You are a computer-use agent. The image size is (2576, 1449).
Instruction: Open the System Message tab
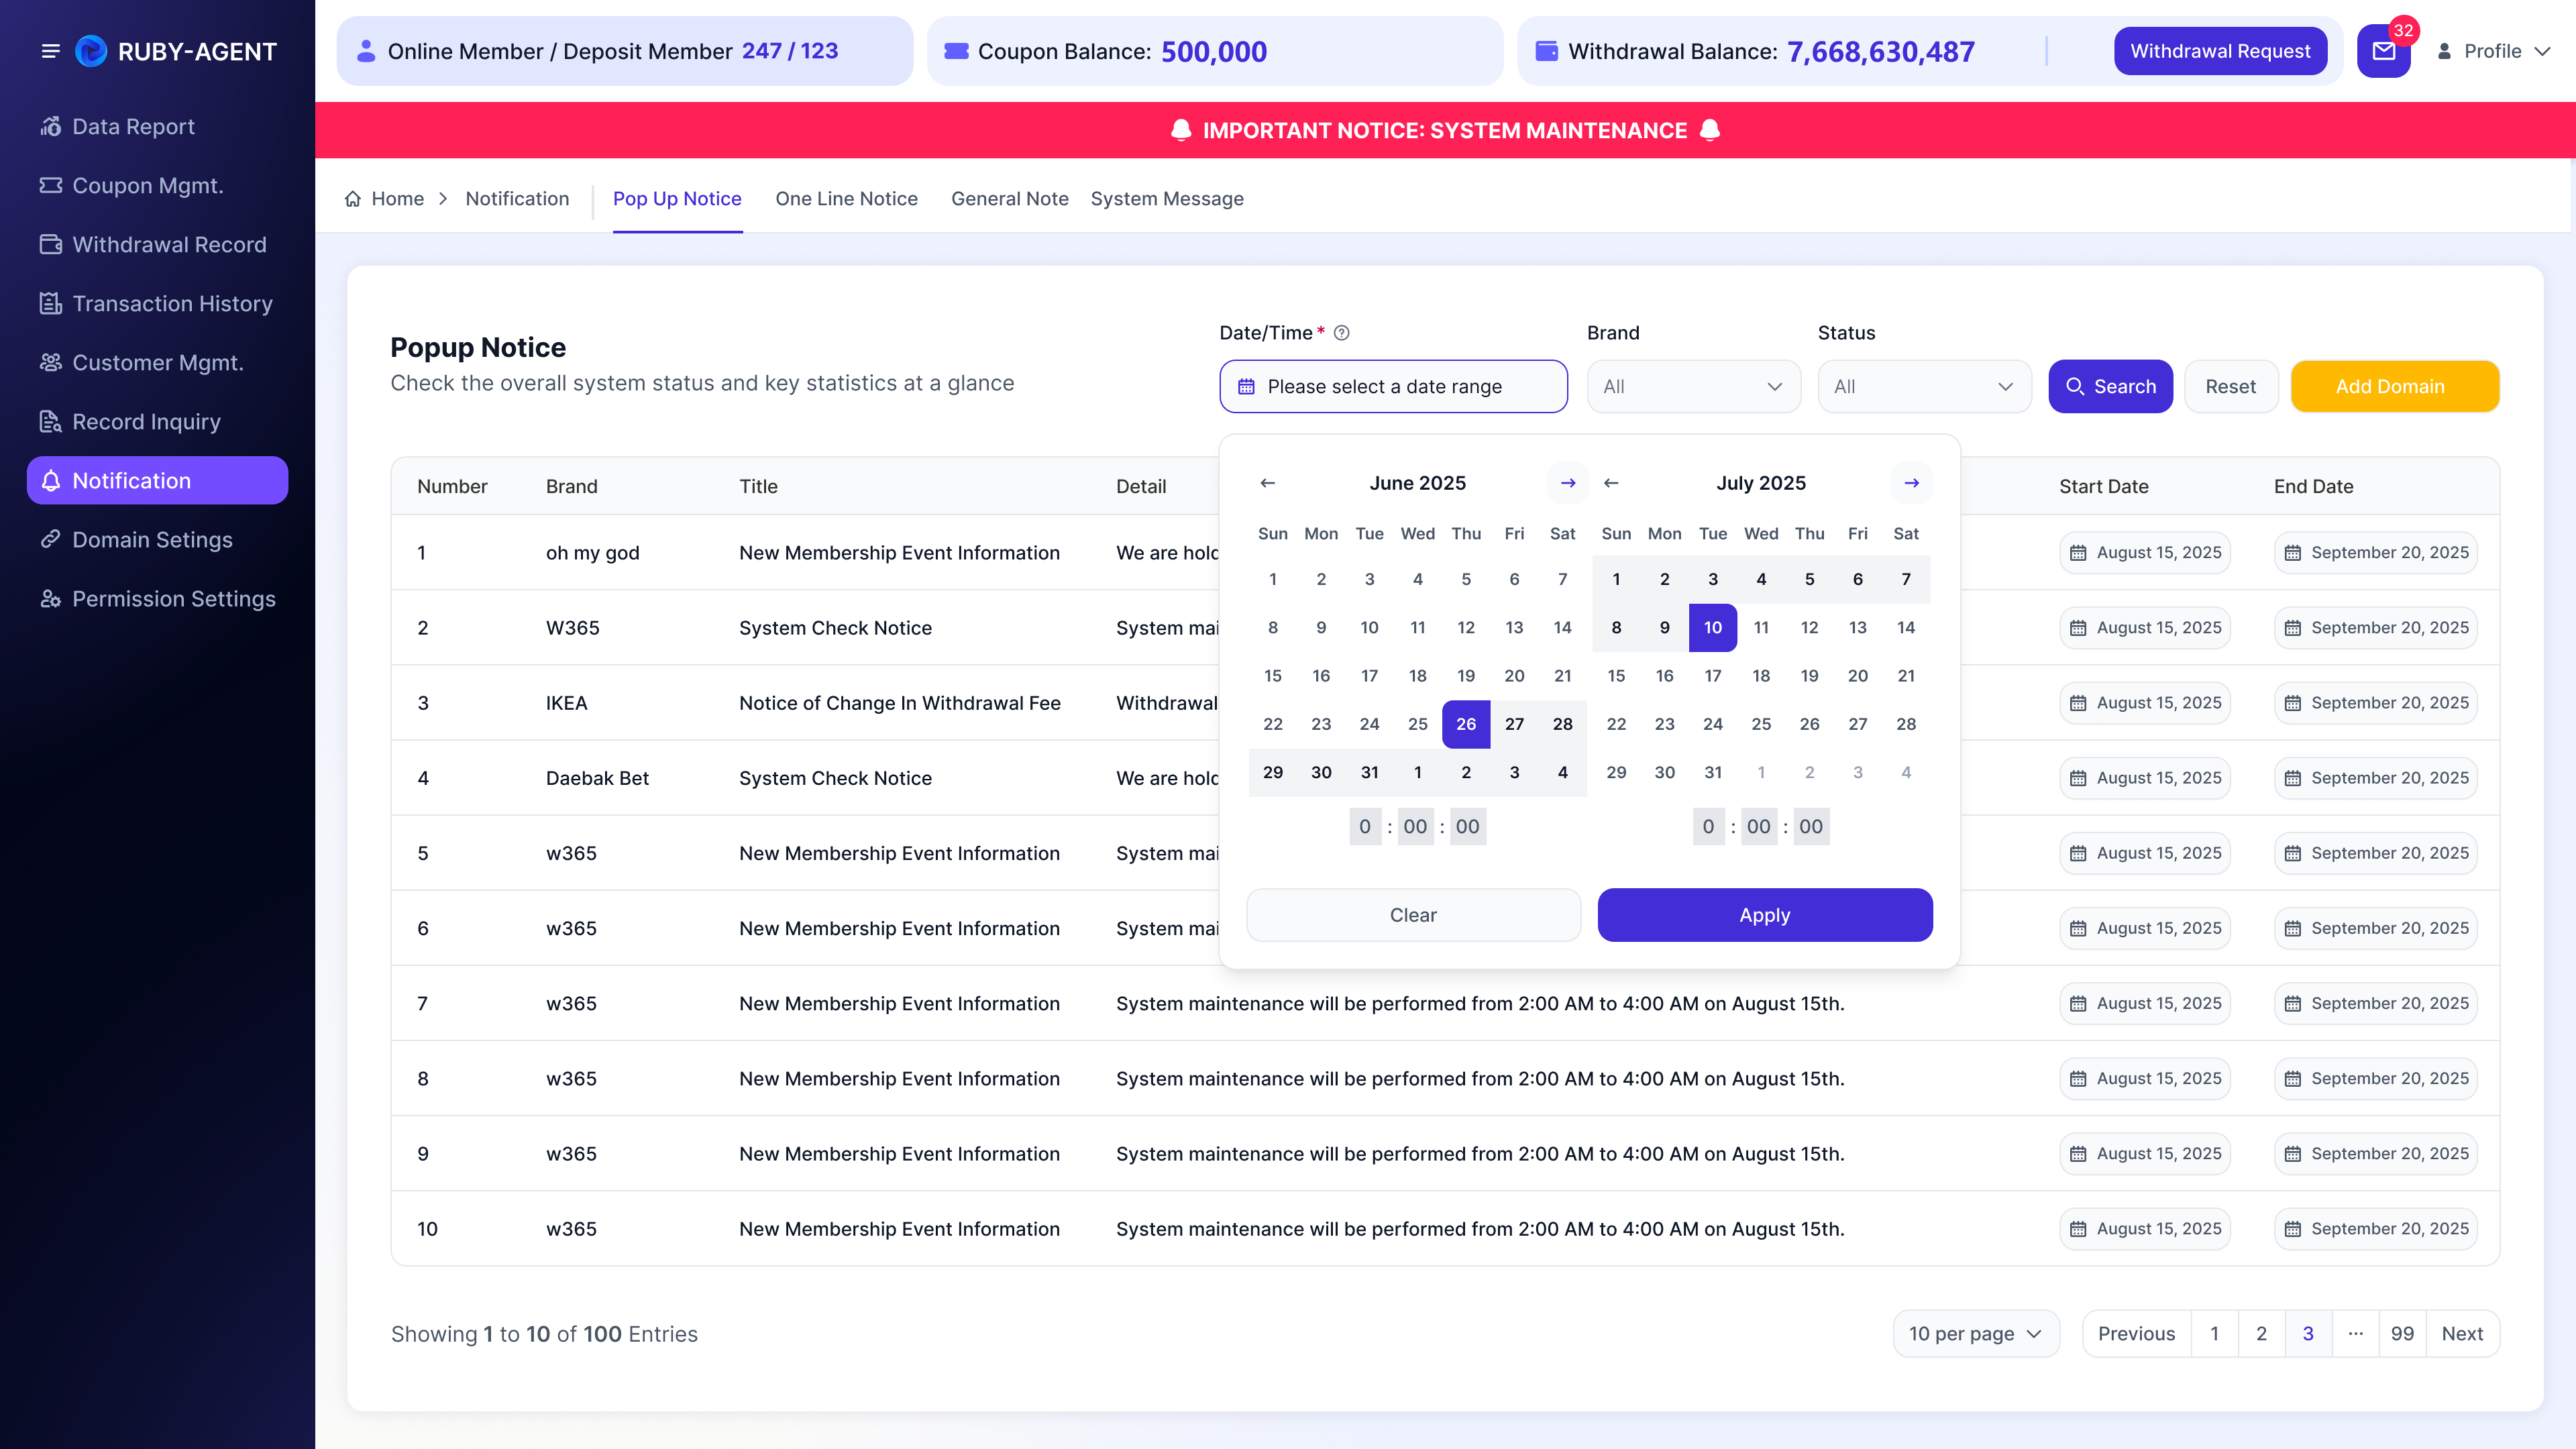(x=1167, y=199)
